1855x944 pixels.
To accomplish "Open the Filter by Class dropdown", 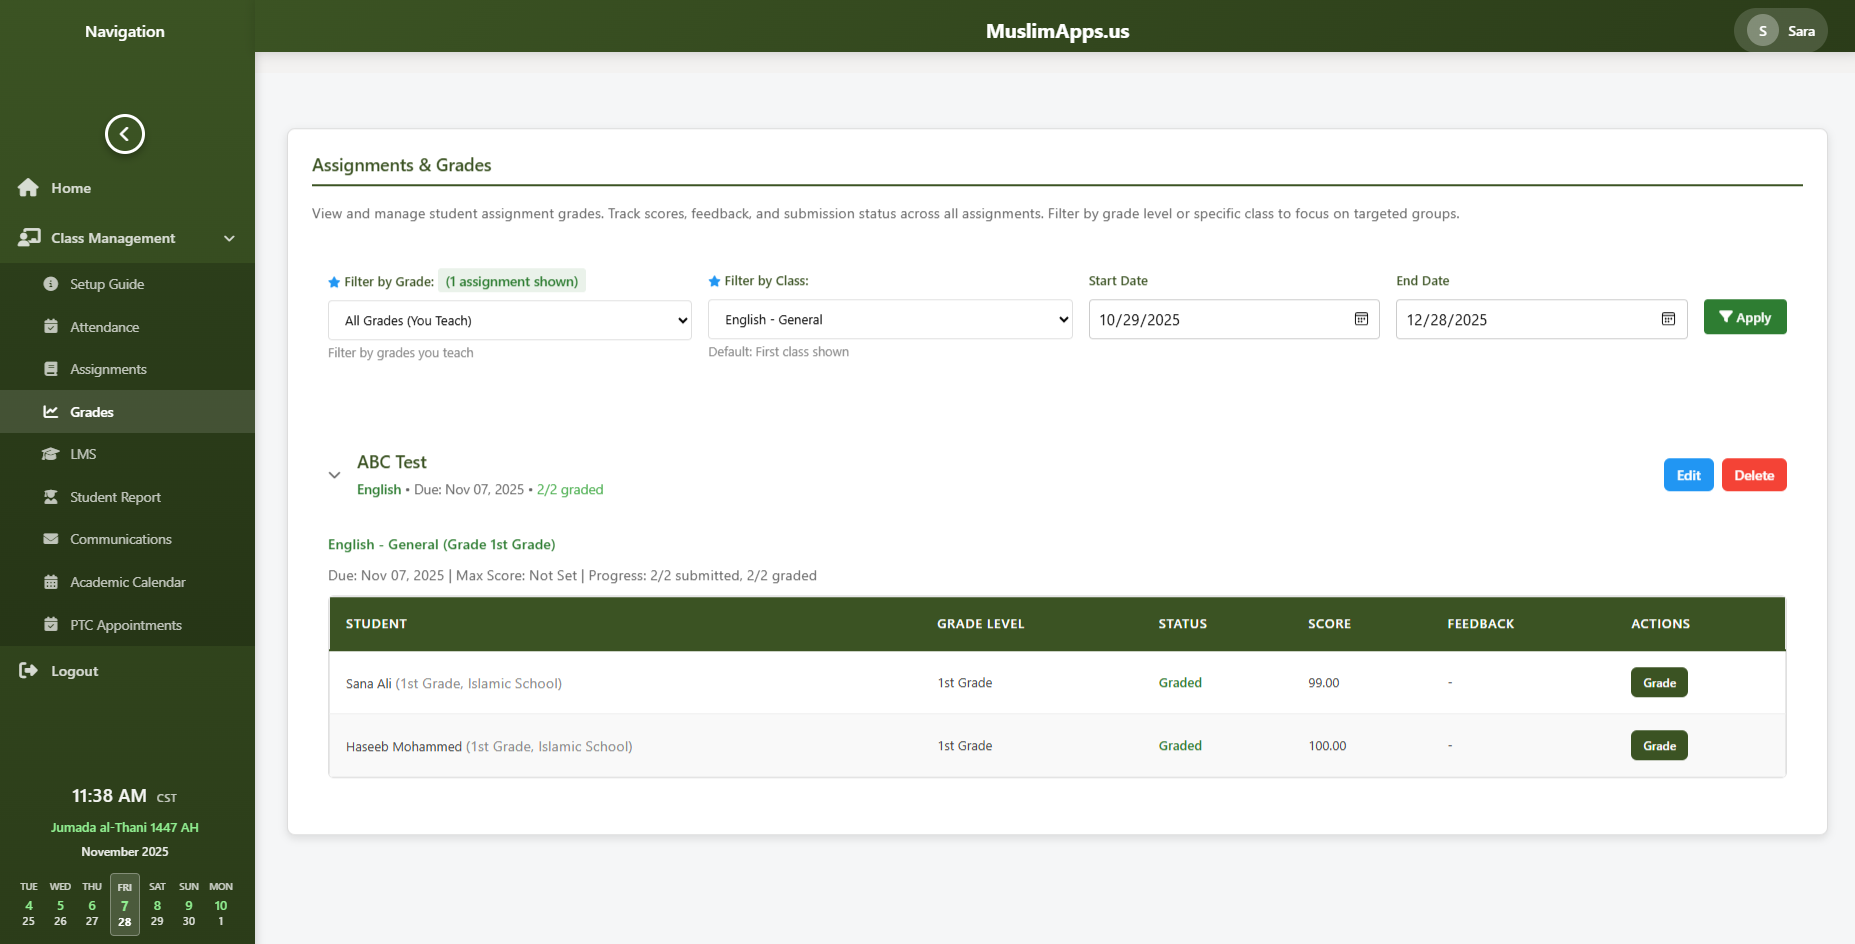I will click(889, 319).
